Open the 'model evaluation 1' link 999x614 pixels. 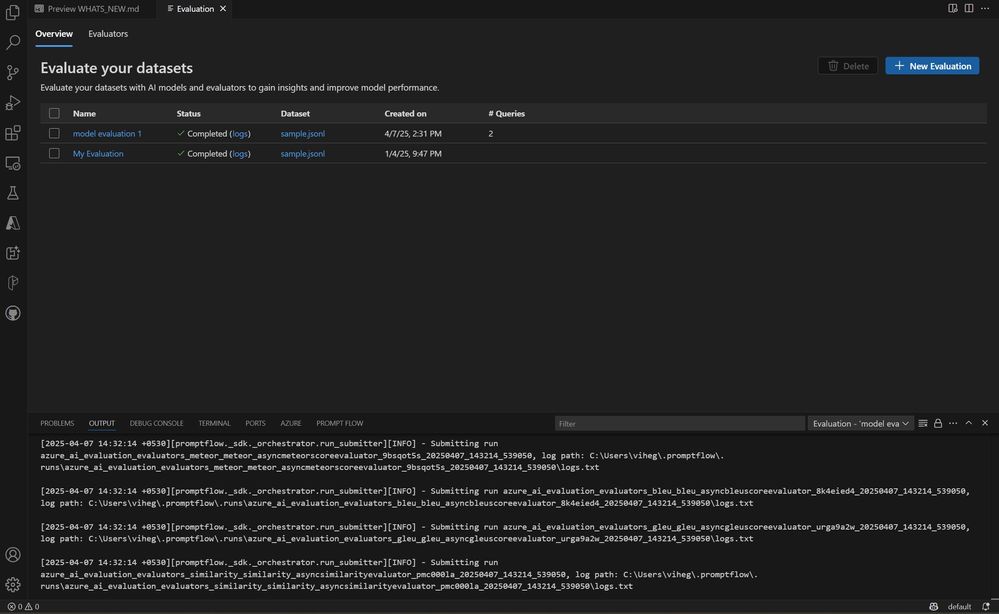click(107, 134)
